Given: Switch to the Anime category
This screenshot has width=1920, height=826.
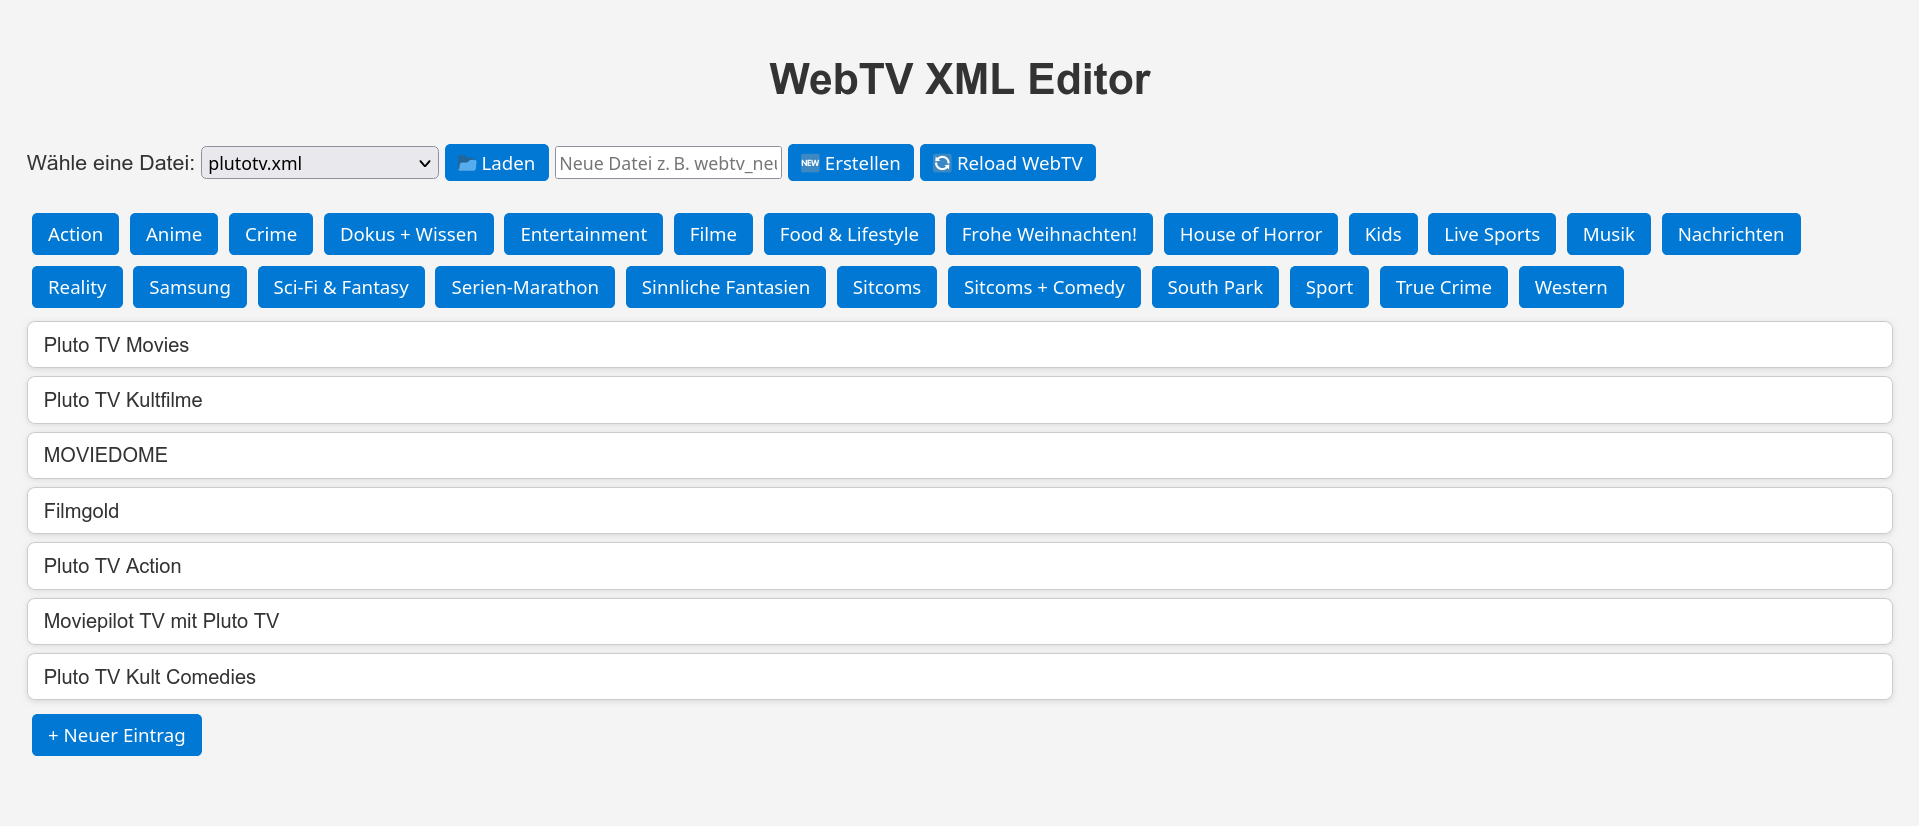Looking at the screenshot, I should coord(174,234).
